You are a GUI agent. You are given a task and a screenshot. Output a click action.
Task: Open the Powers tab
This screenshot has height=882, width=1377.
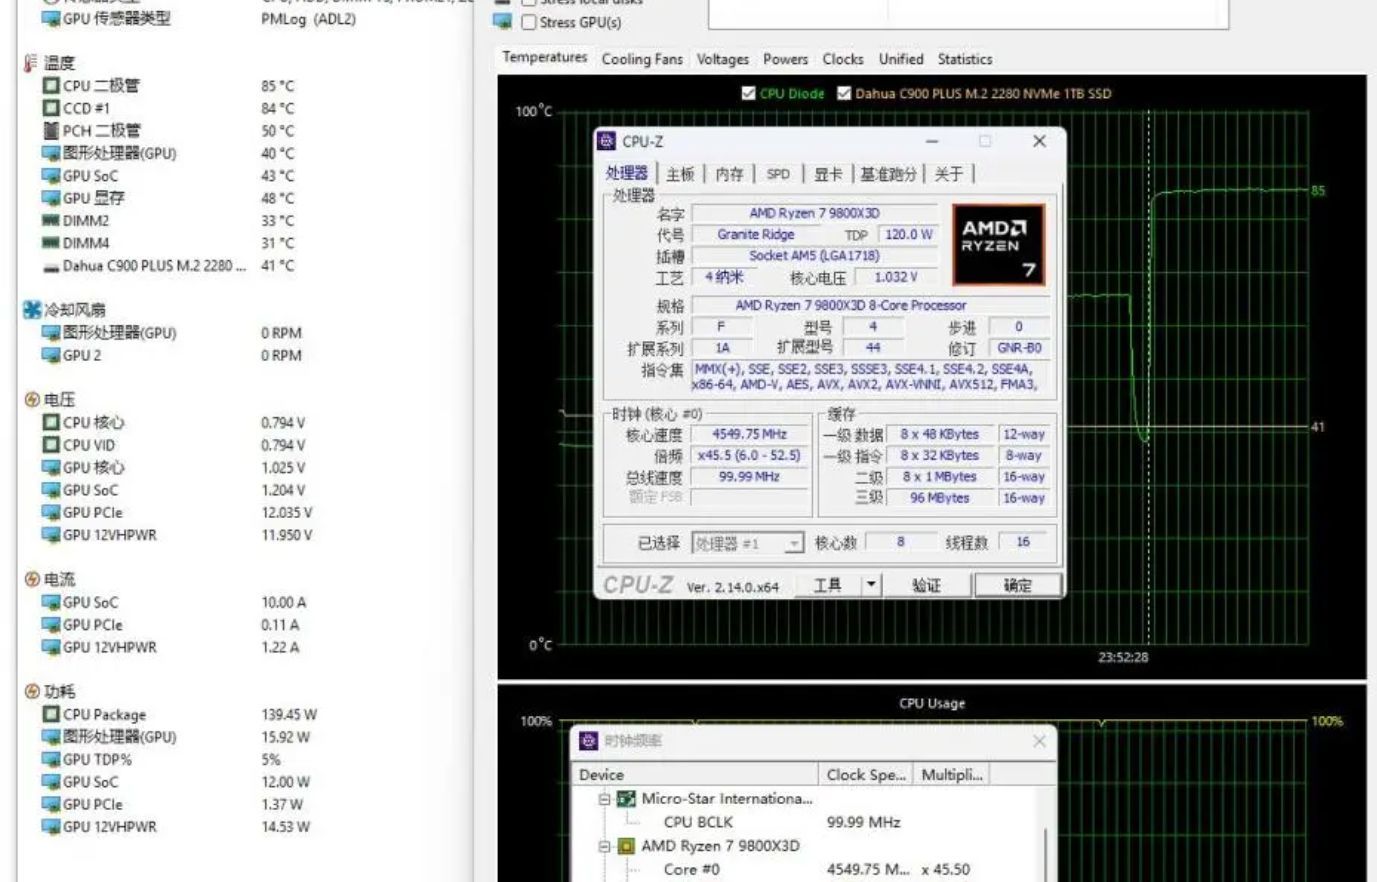tap(785, 59)
